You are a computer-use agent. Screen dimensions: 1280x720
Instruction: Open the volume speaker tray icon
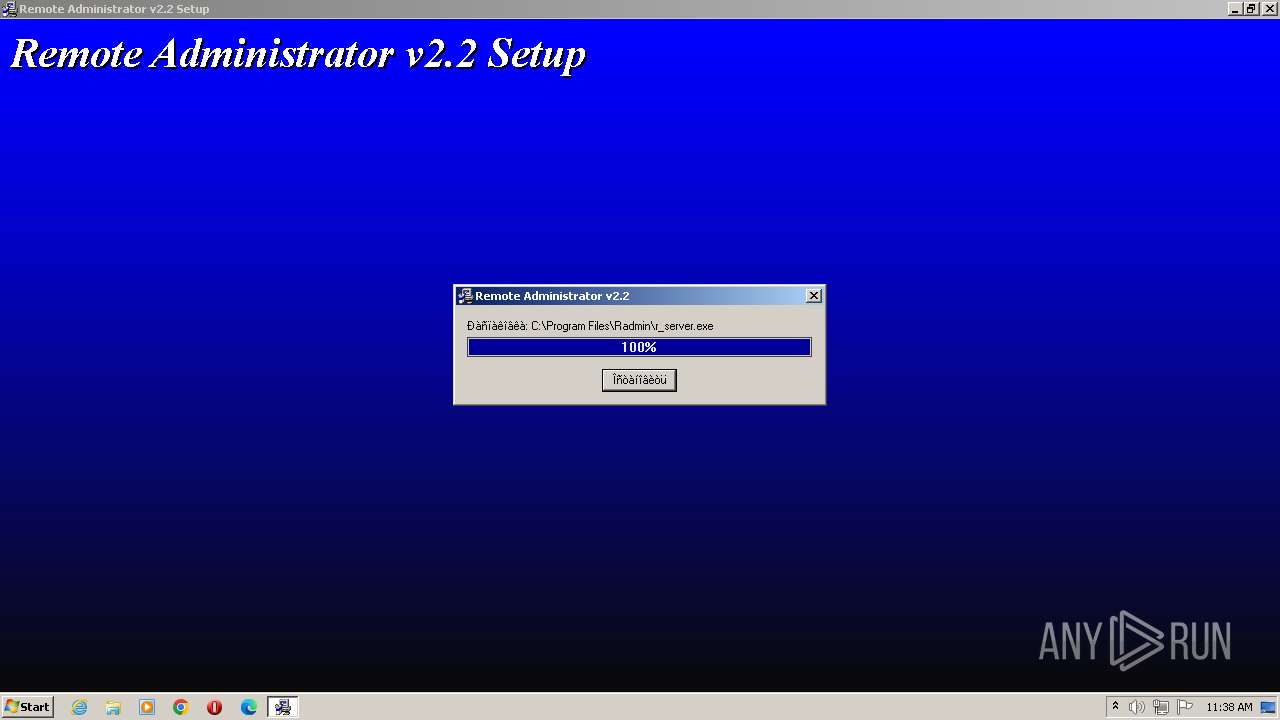click(1137, 707)
